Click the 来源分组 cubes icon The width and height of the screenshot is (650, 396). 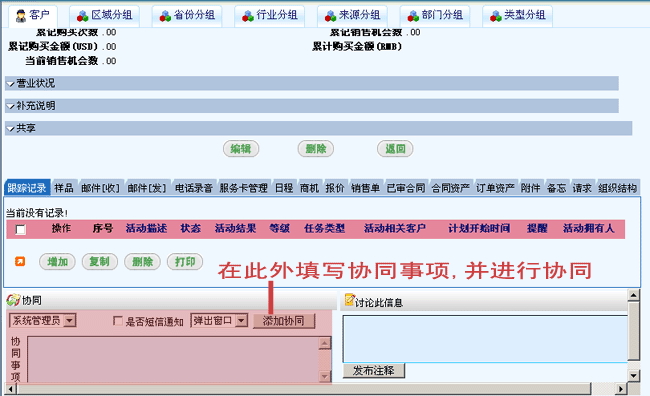330,16
